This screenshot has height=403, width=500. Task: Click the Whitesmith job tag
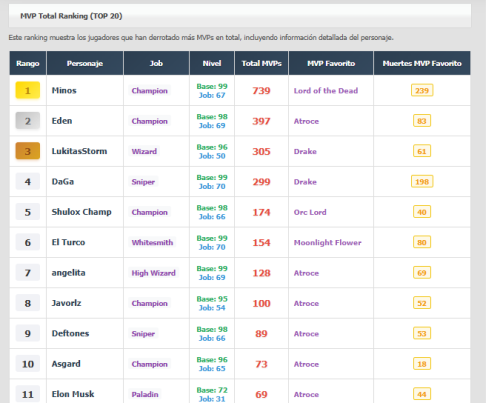152,242
